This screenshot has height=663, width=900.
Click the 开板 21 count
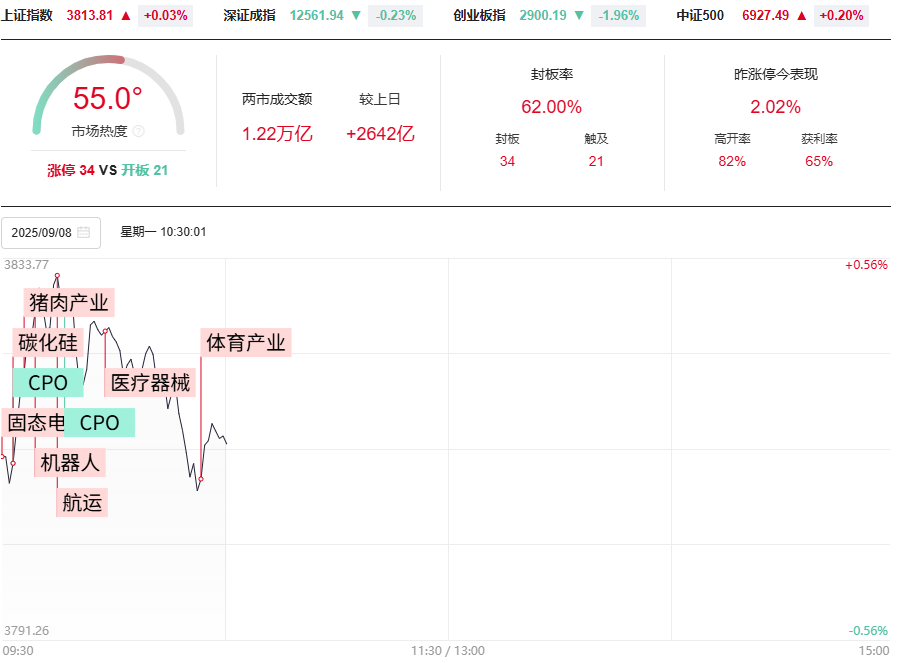point(145,171)
